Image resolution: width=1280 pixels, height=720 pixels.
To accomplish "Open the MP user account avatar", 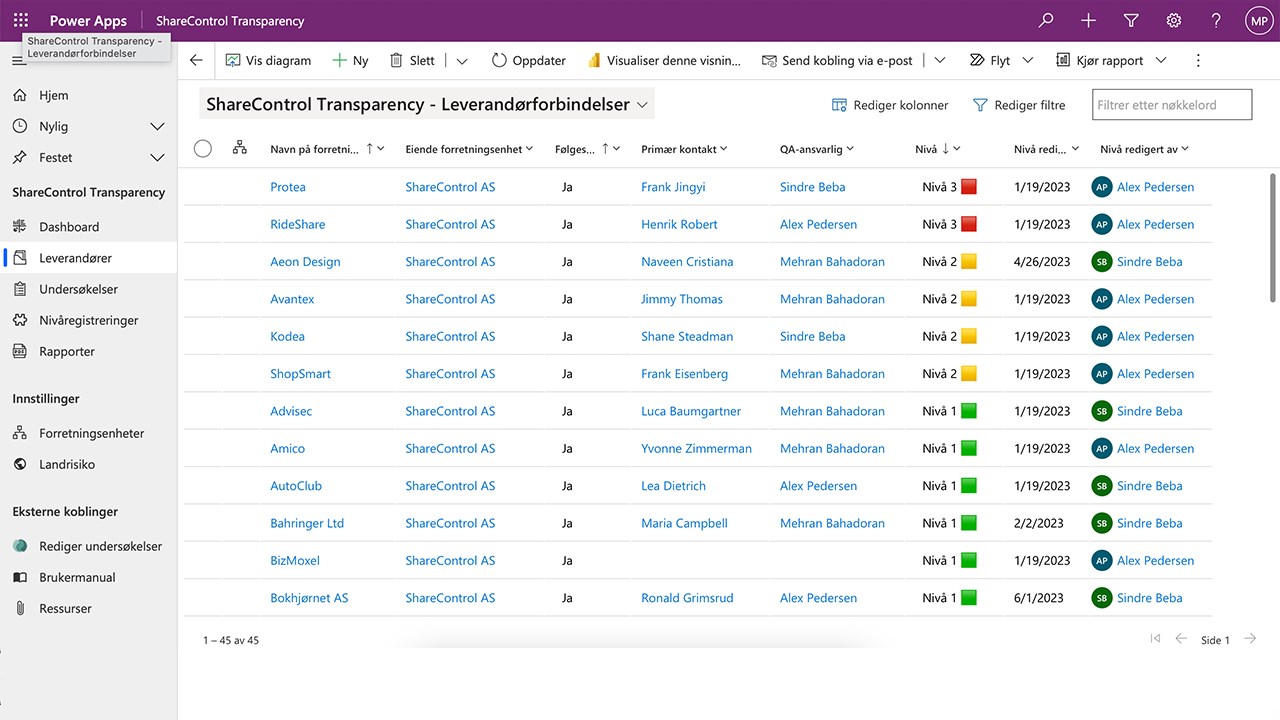I will coord(1258,20).
